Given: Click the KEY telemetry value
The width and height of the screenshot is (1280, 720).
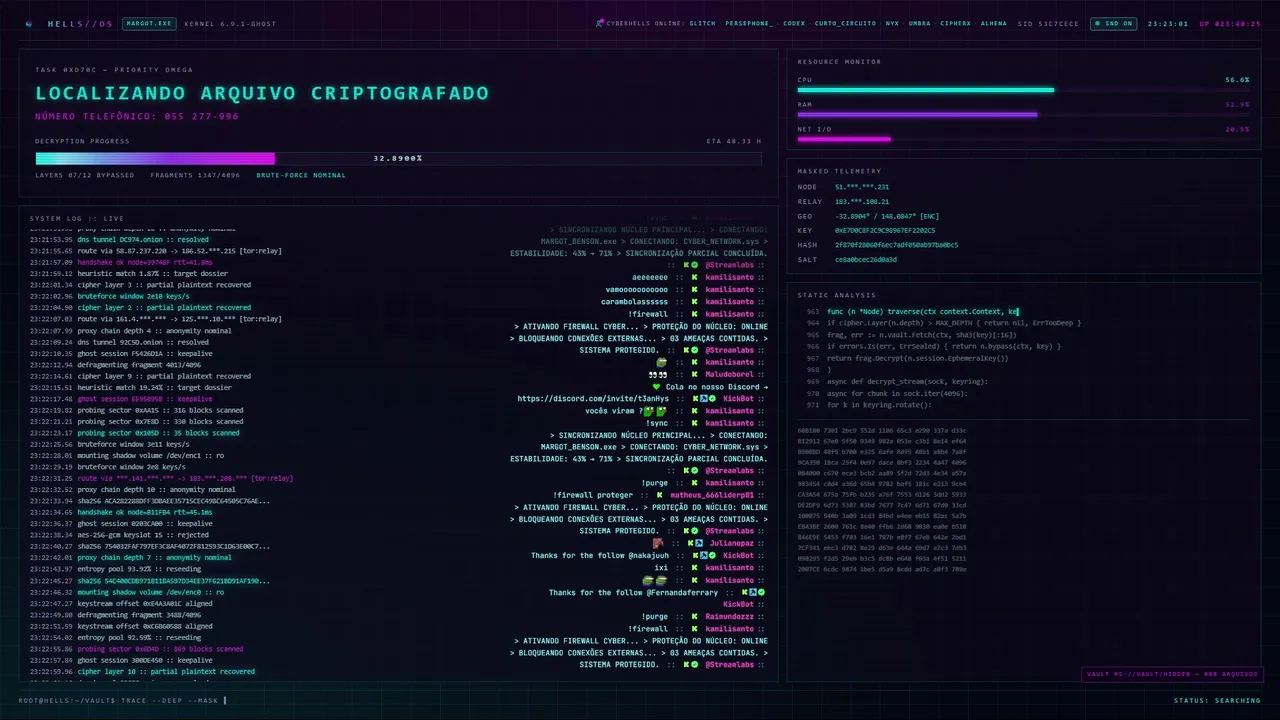Looking at the screenshot, I should click(x=884, y=230).
